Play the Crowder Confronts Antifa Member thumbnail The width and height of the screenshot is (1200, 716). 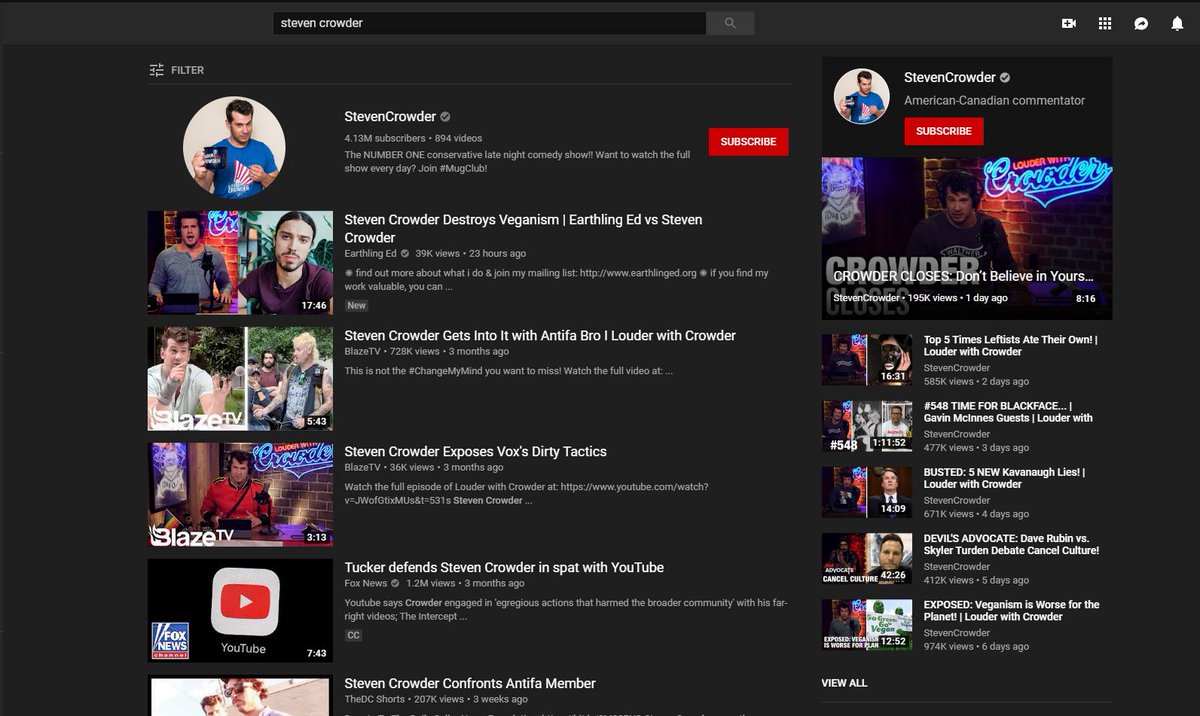240,695
